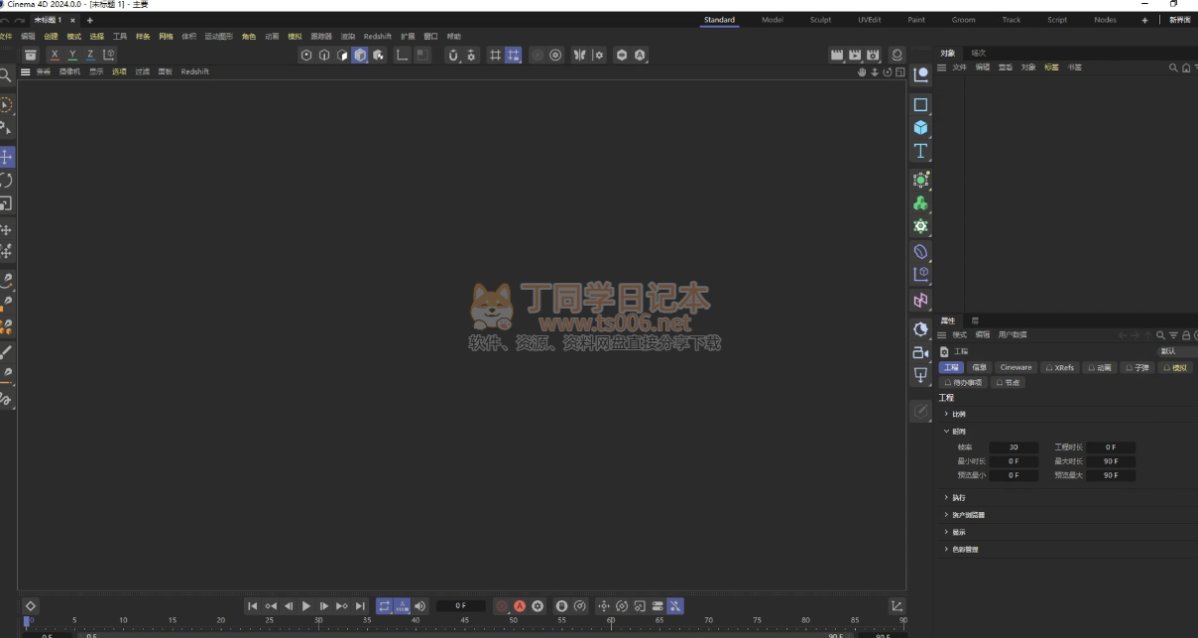Open the 默认 dropdown in attributes panel
1198x638 pixels.
(x=1175, y=352)
